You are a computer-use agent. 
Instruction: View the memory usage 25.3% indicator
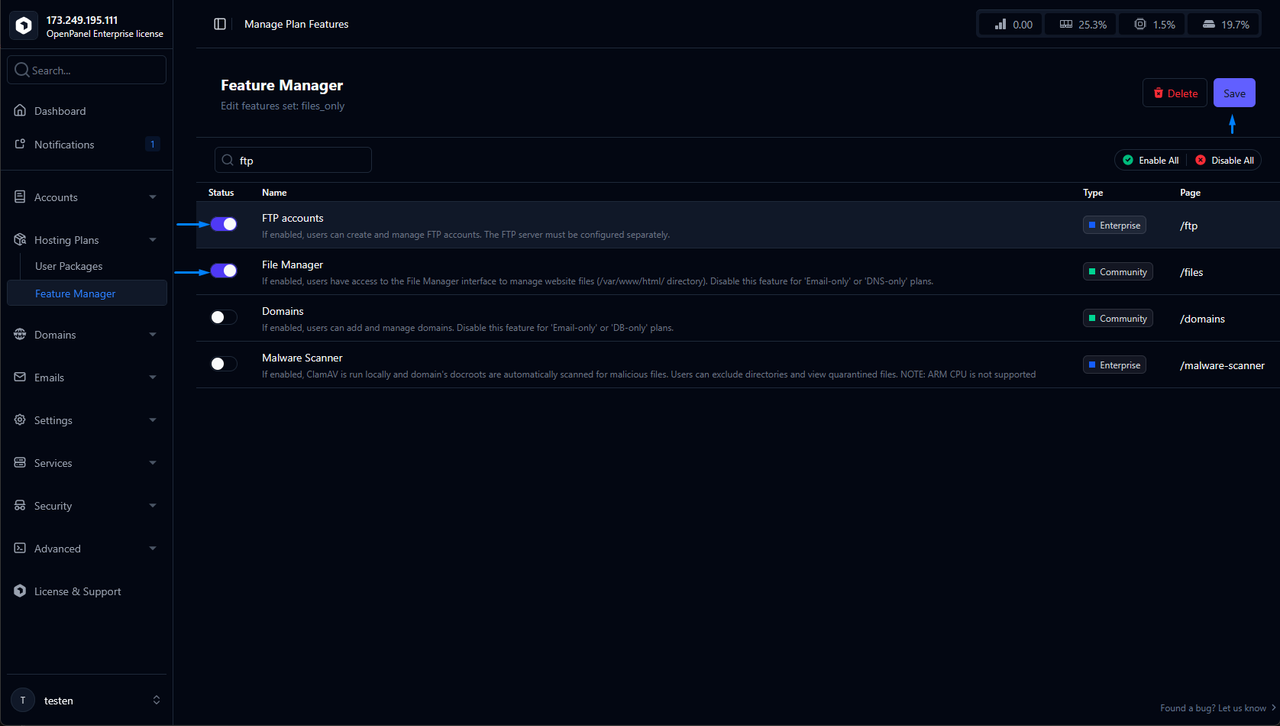1081,24
